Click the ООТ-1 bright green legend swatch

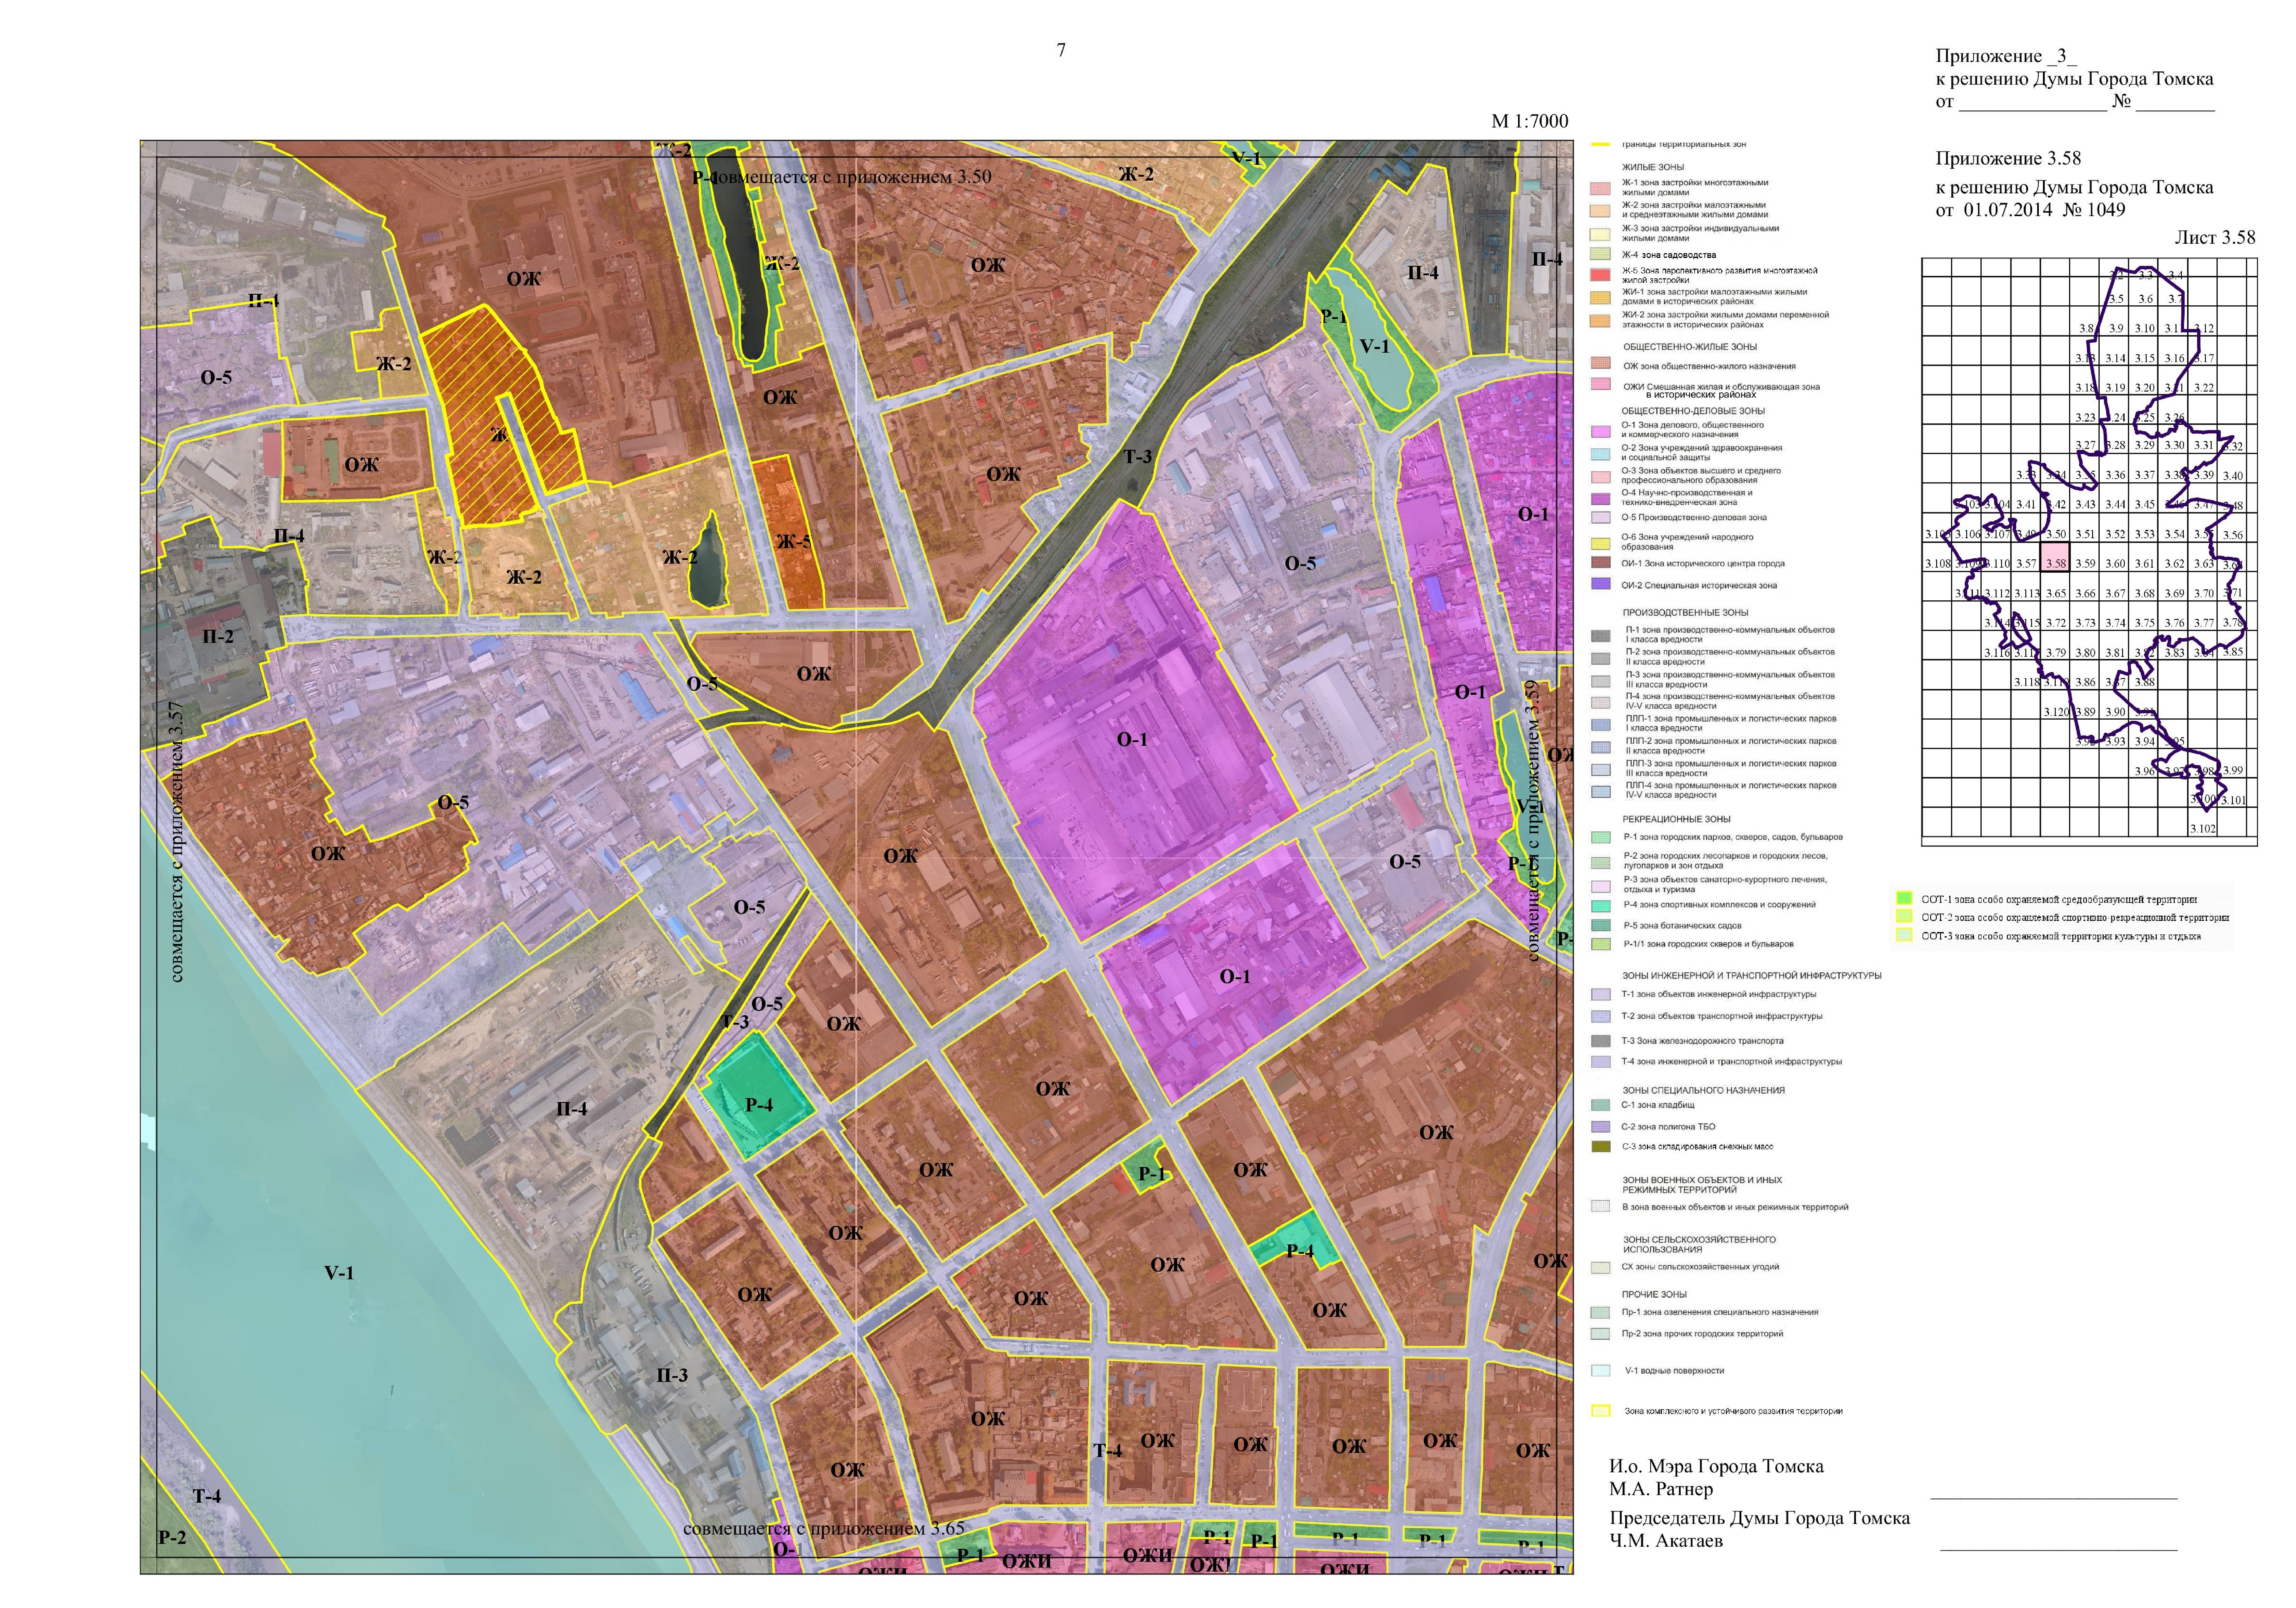pos(1904,898)
